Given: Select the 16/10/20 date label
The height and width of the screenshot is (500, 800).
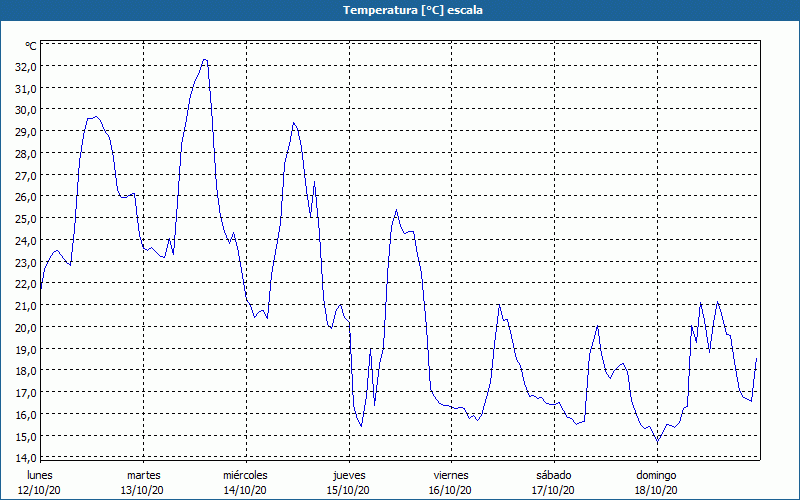Looking at the screenshot, I should (x=450, y=490).
